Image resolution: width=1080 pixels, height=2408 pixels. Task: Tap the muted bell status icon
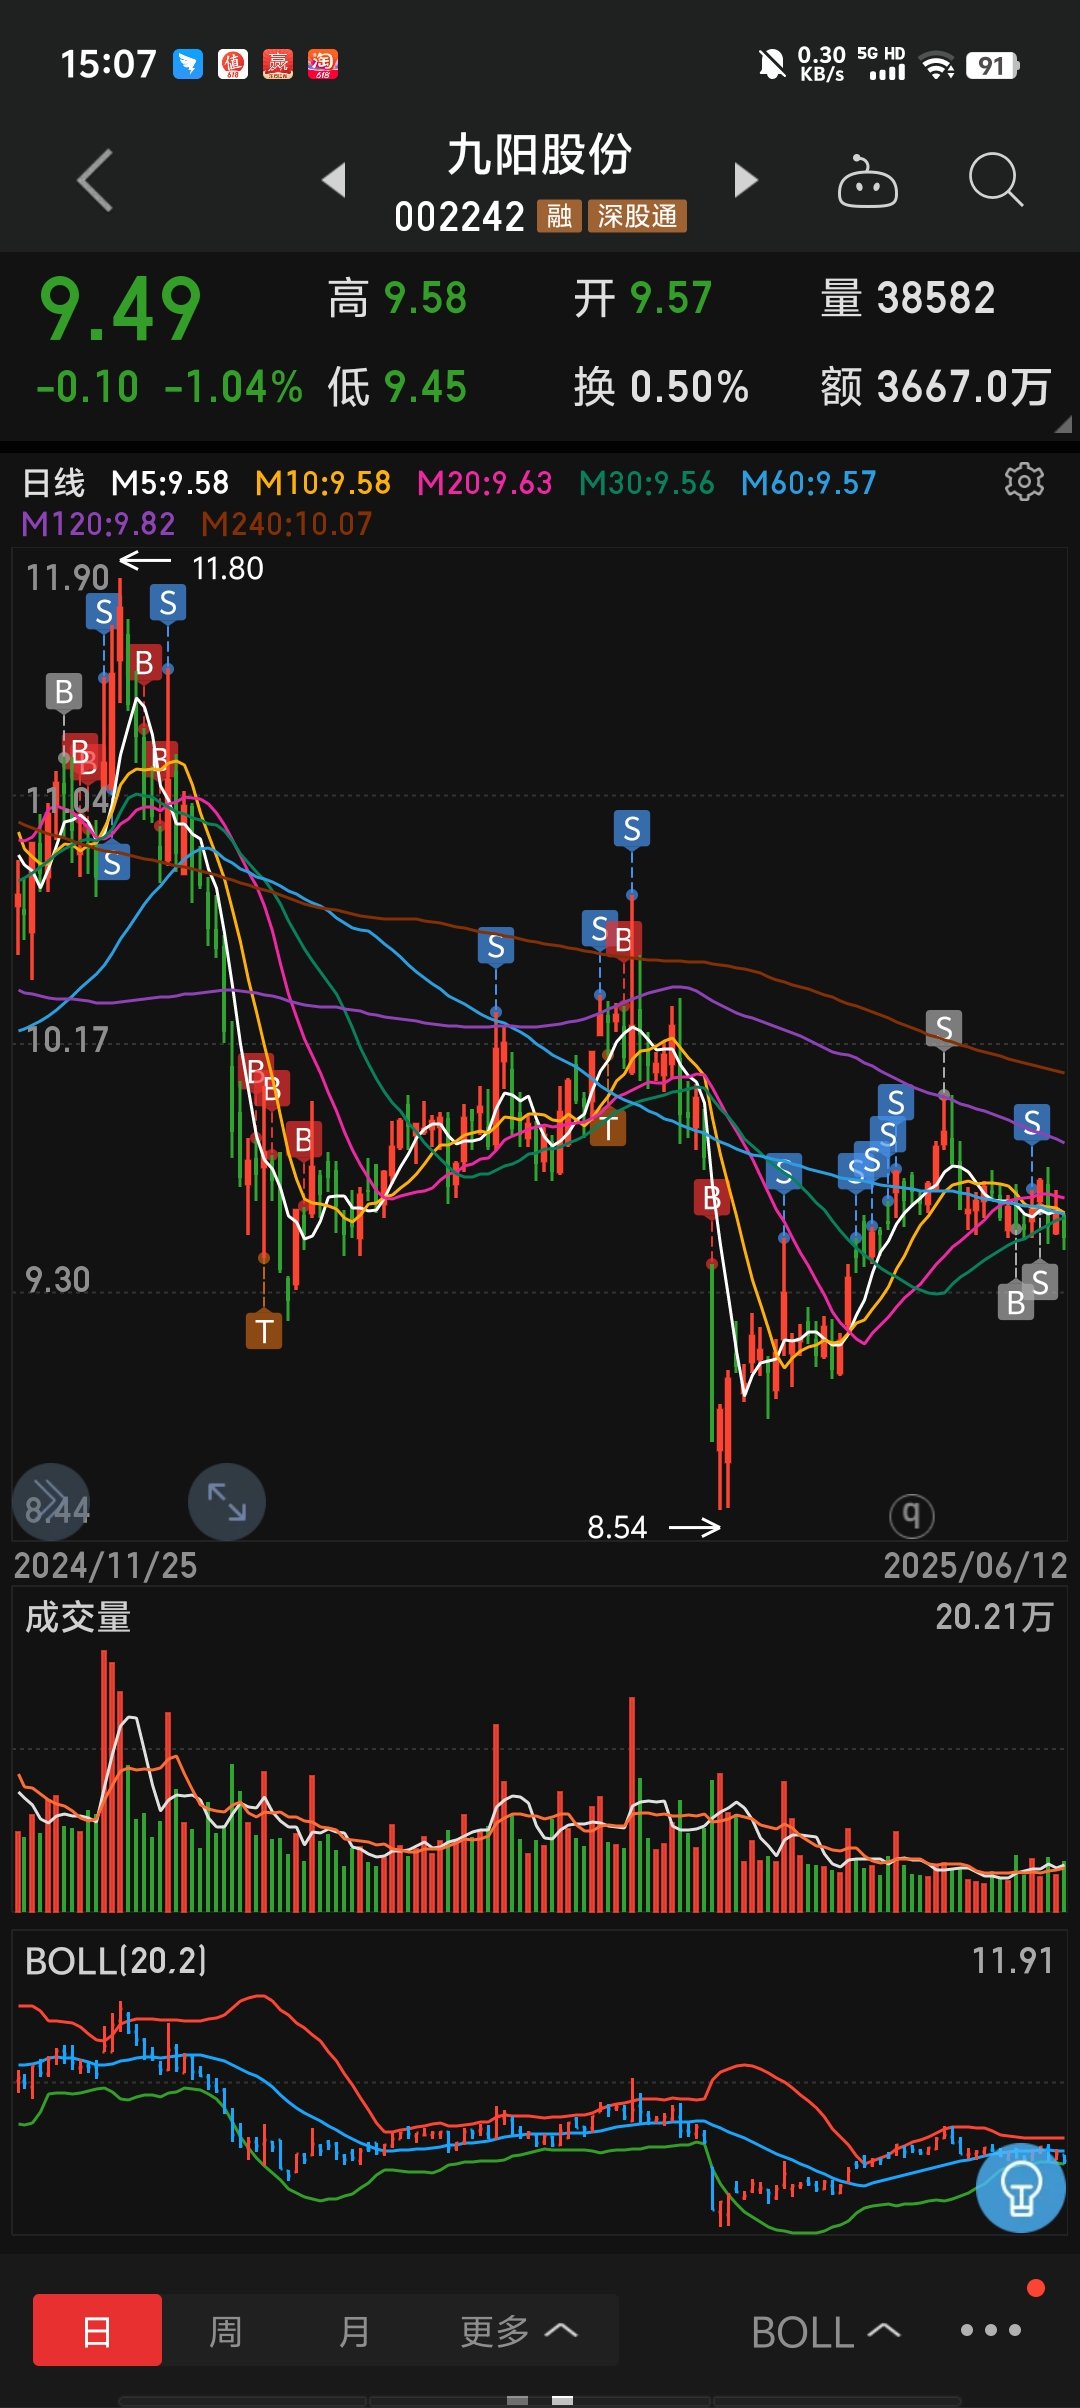(x=771, y=65)
